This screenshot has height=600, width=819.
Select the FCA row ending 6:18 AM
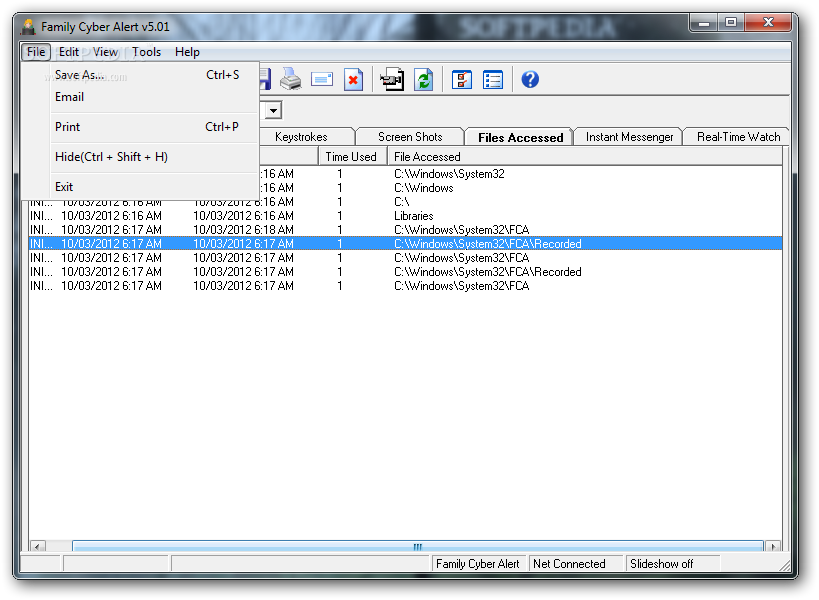point(405,230)
